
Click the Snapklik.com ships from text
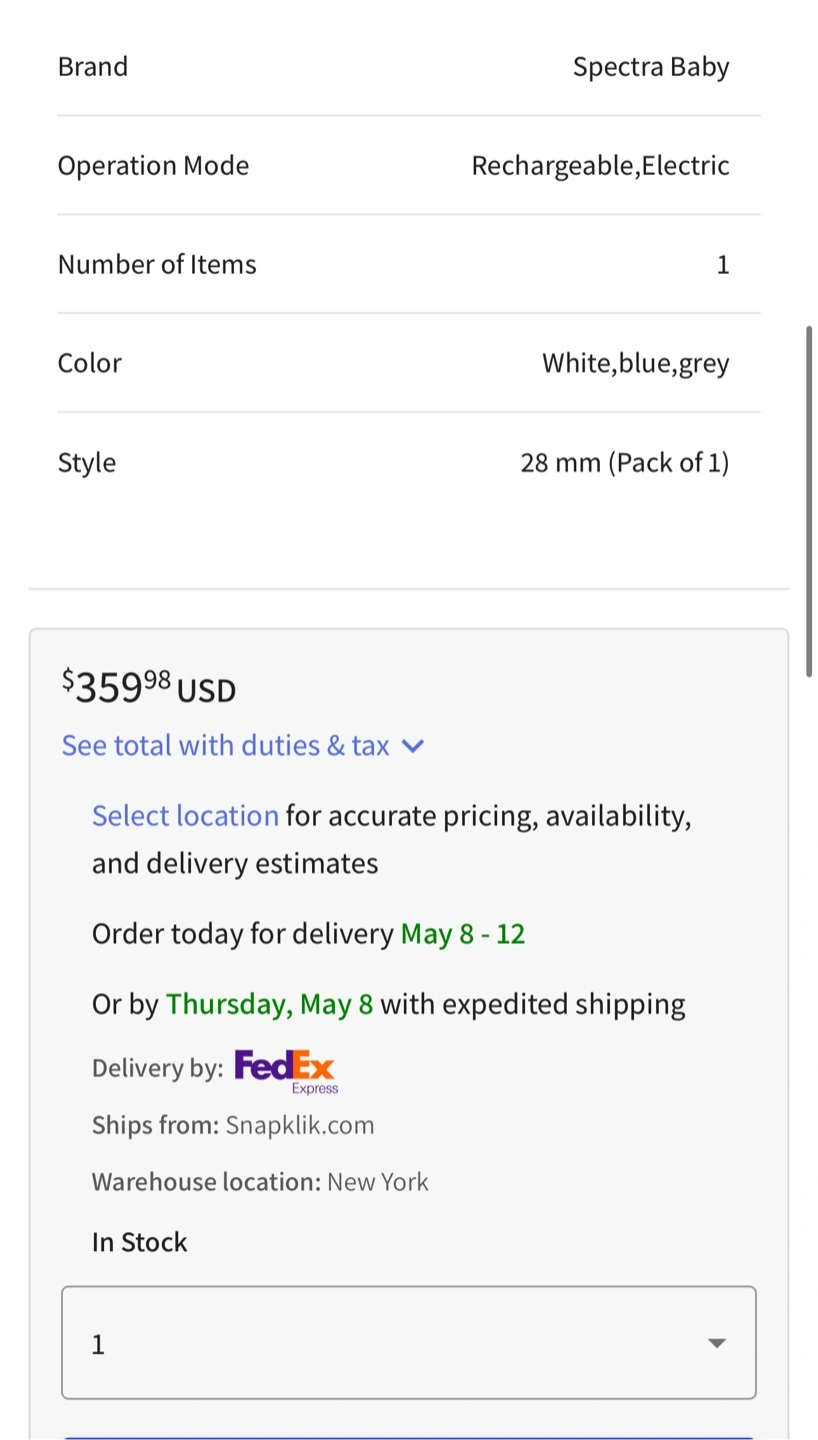tap(300, 1125)
